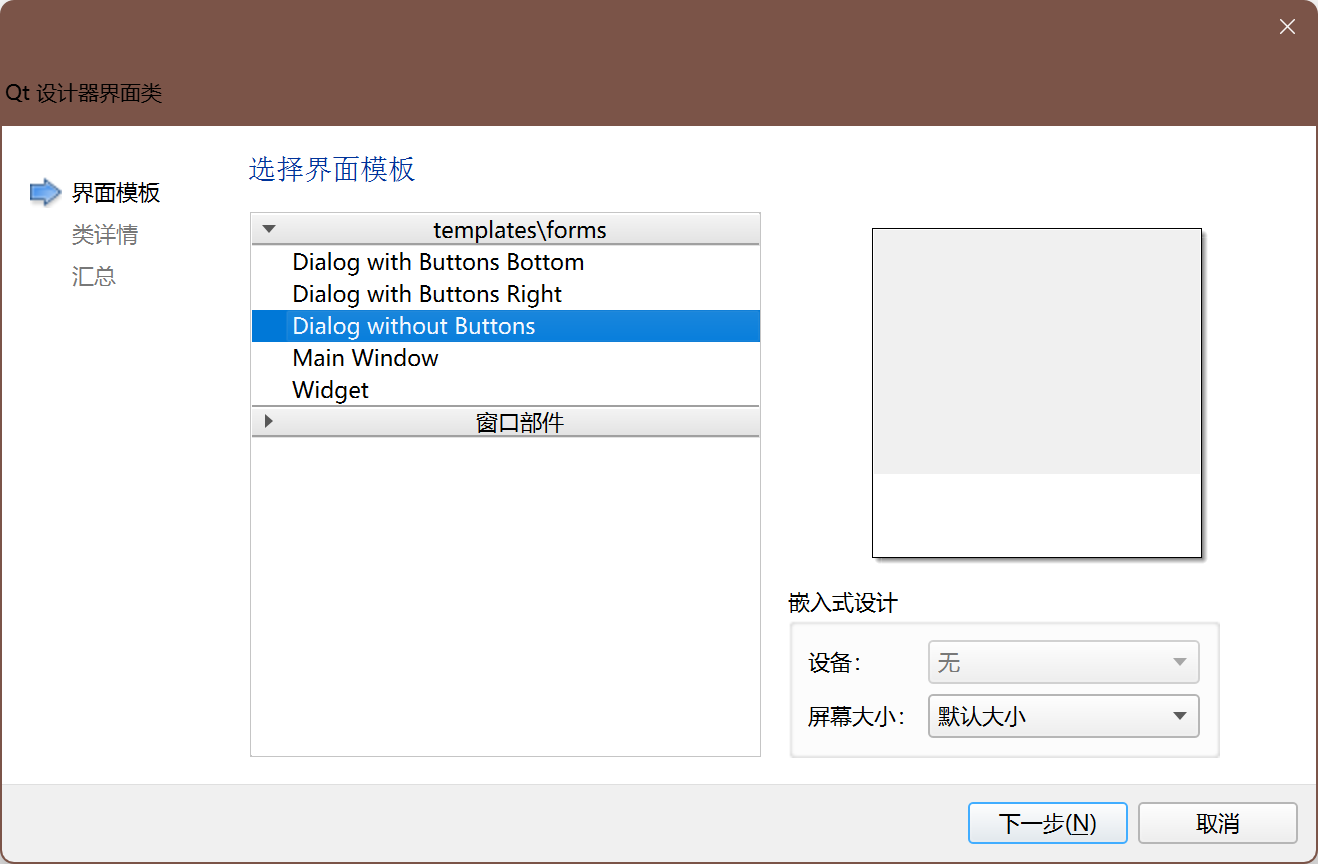The image size is (1318, 864).
Task: Select the Dialog with Buttons Right template
Action: pos(505,294)
